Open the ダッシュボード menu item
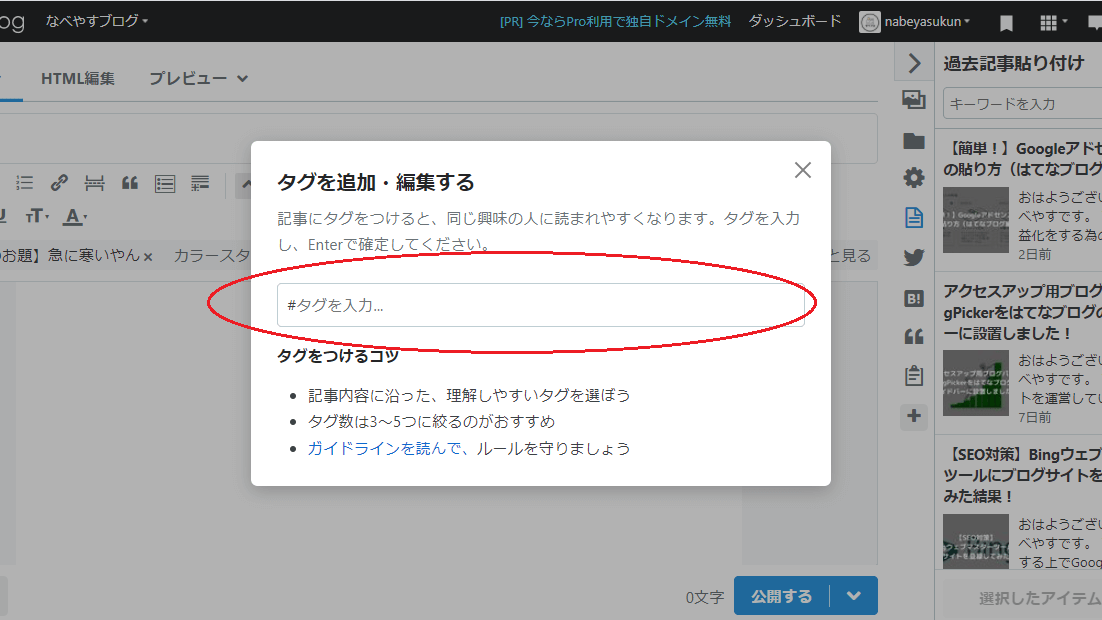 [x=794, y=20]
